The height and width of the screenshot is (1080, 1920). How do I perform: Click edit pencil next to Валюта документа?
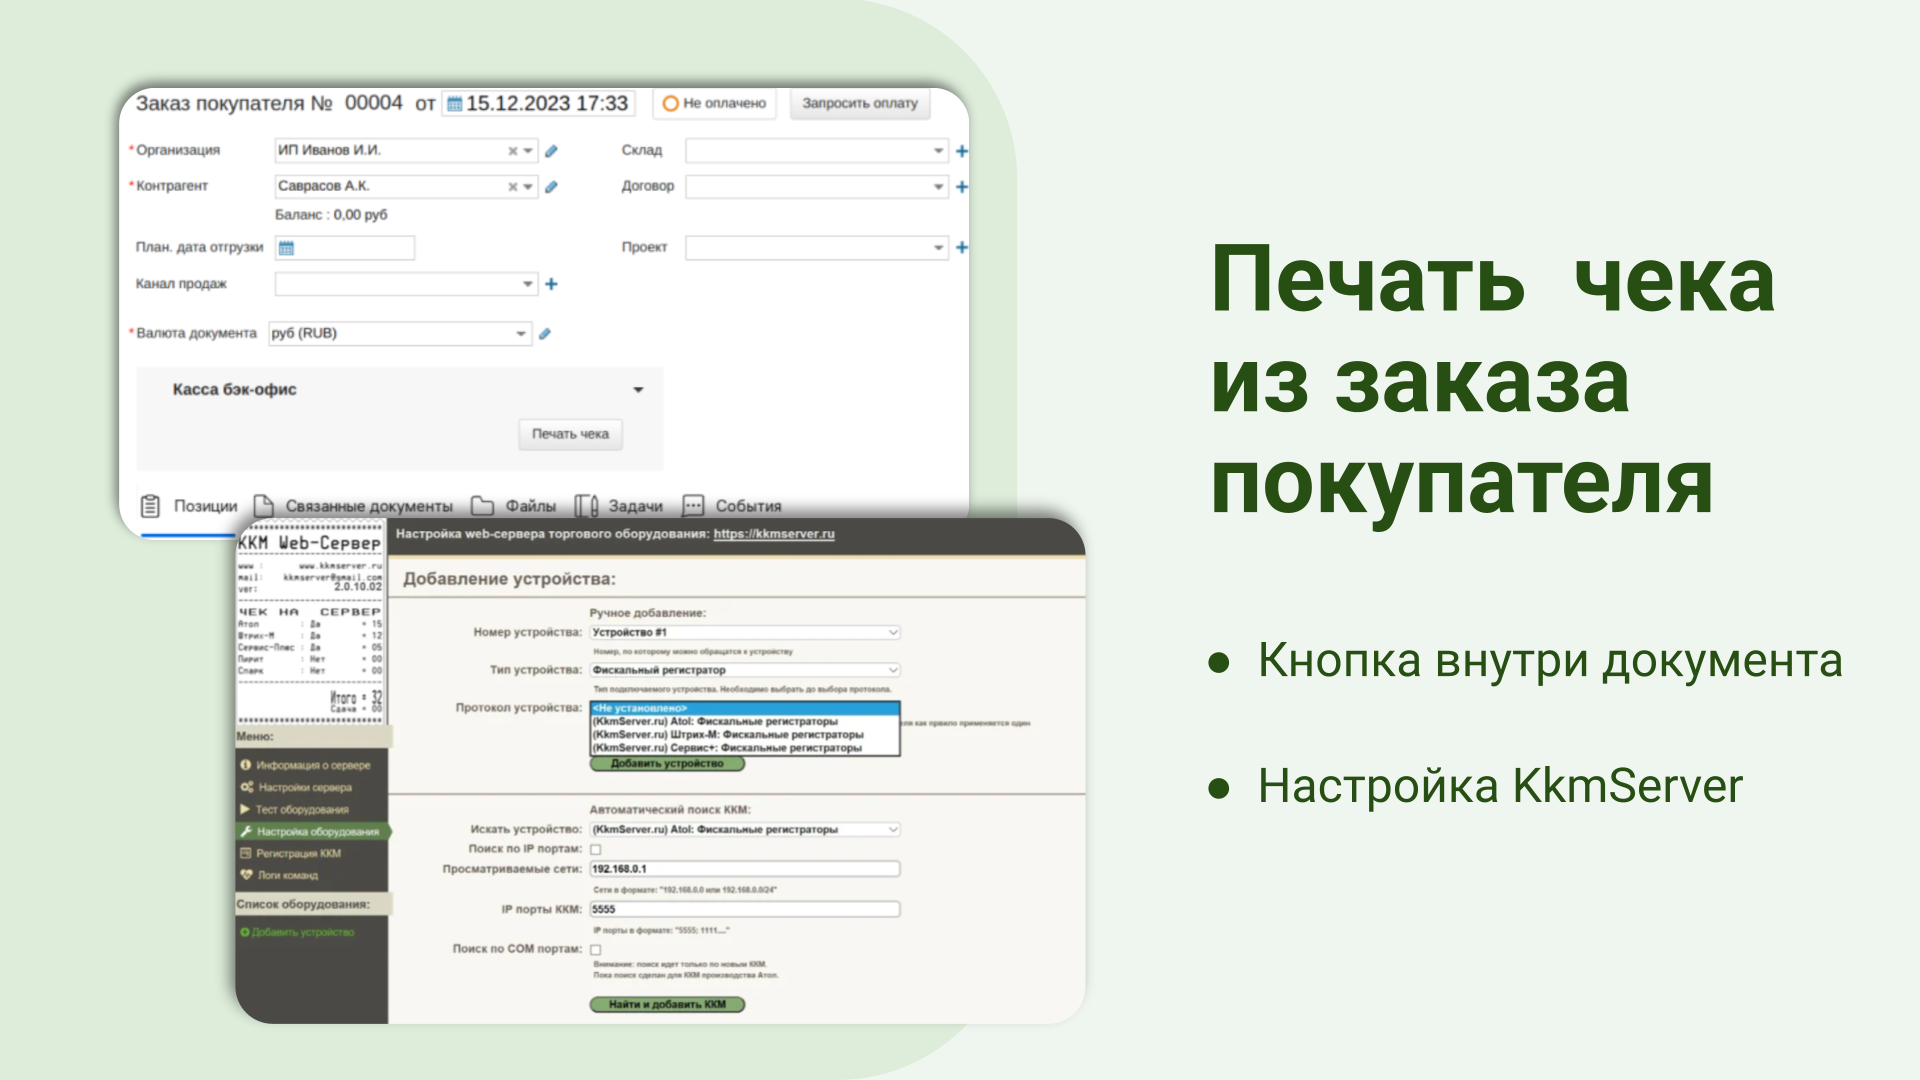click(545, 334)
